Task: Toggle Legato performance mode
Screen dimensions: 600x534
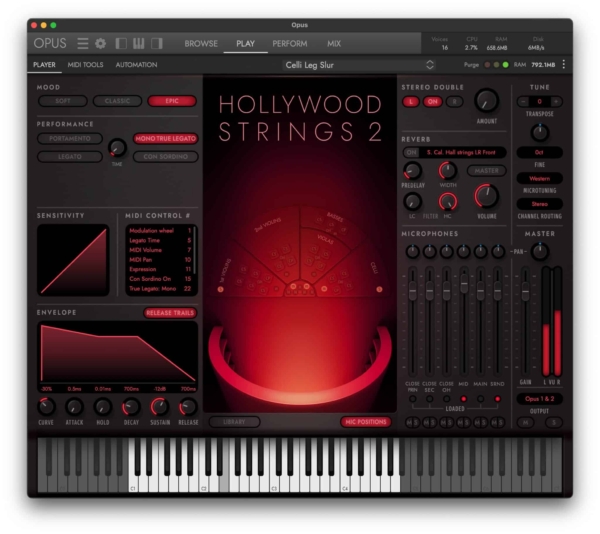Action: point(70,156)
